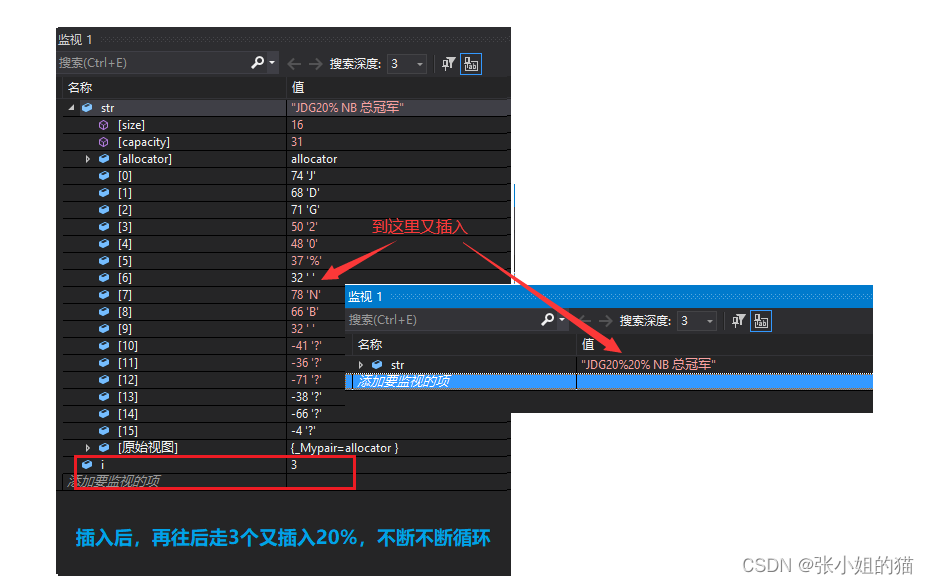Image resolution: width=929 pixels, height=584 pixels.
Task: Click the blue cube icon of [7]
Action: [104, 294]
